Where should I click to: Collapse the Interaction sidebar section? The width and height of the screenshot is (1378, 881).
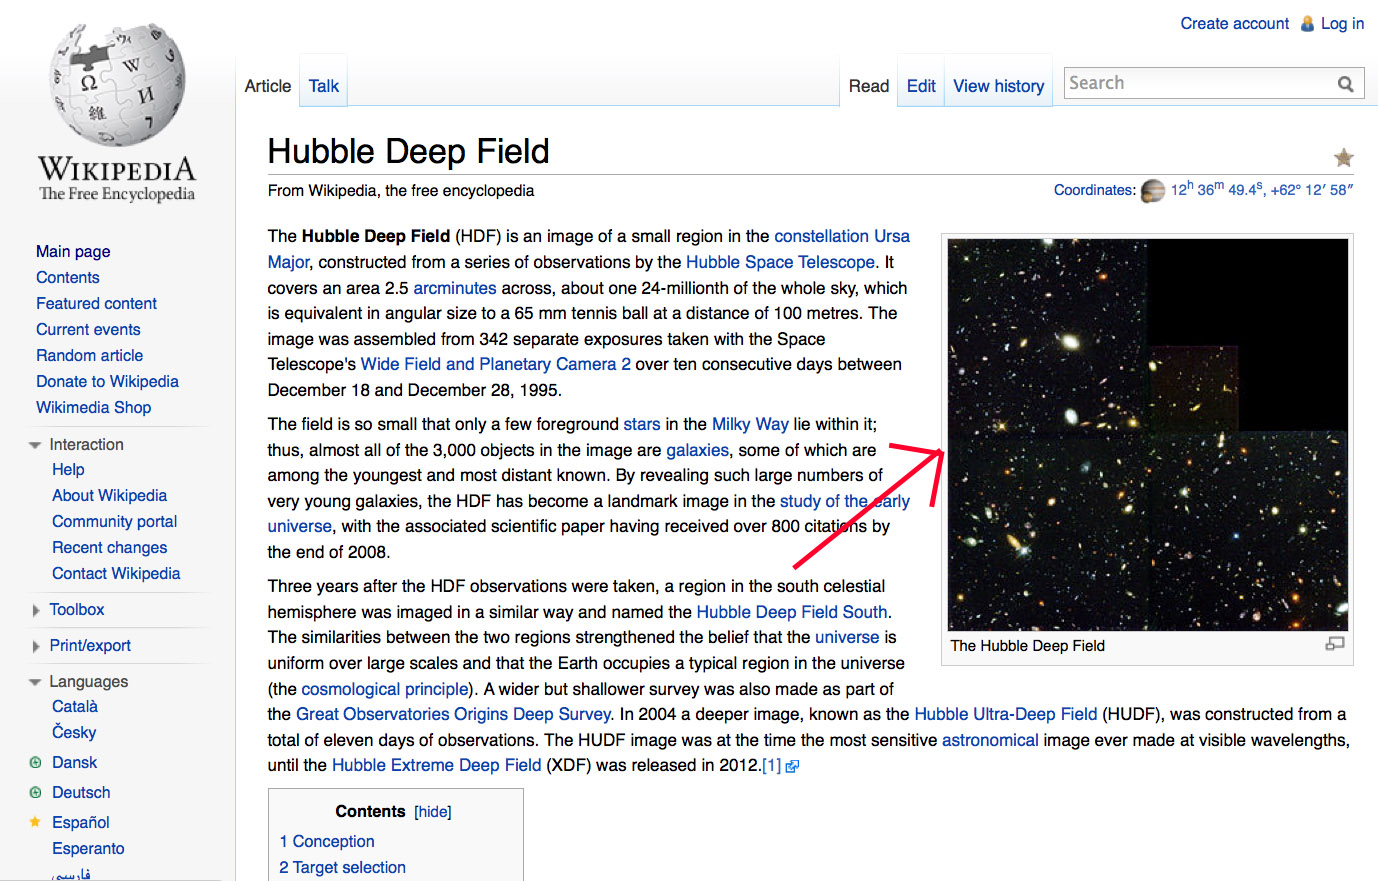click(x=35, y=445)
